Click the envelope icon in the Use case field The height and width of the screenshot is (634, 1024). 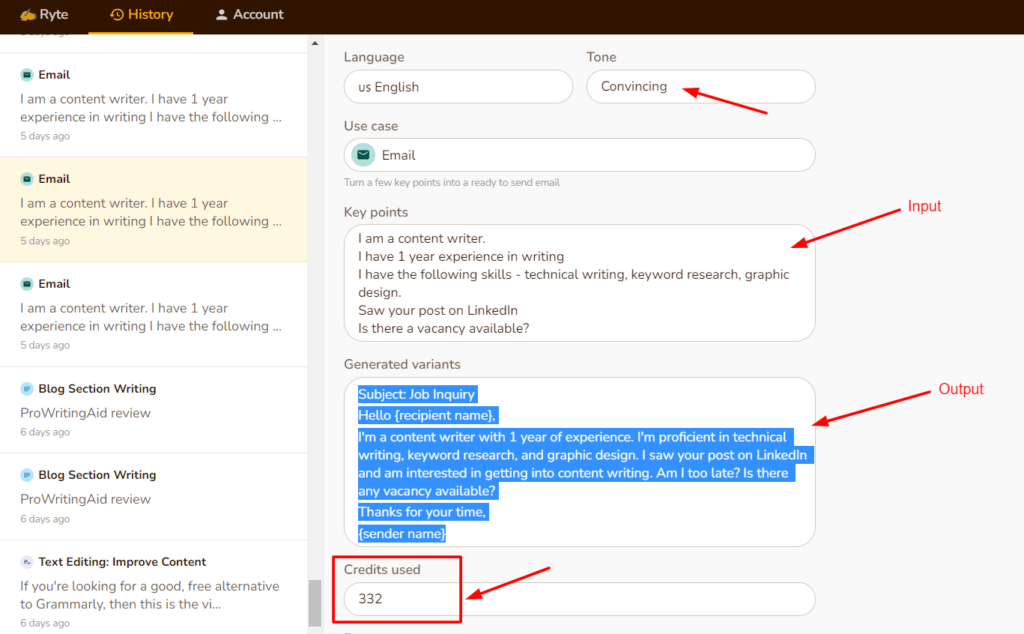(x=362, y=155)
